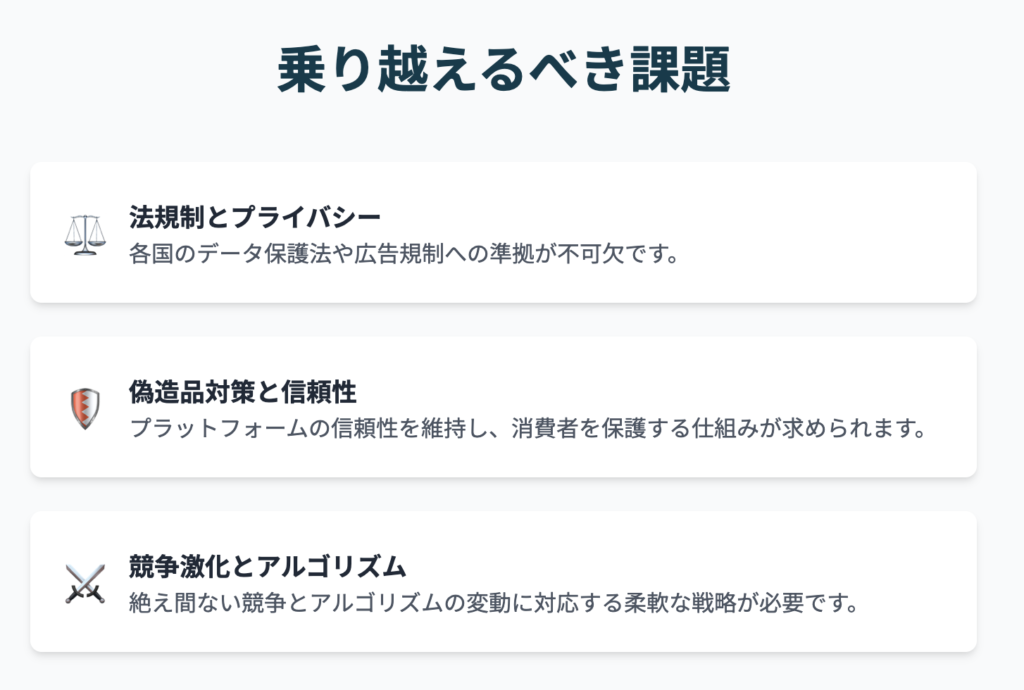Click the red shield icon
This screenshot has height=690, width=1024.
(85, 409)
